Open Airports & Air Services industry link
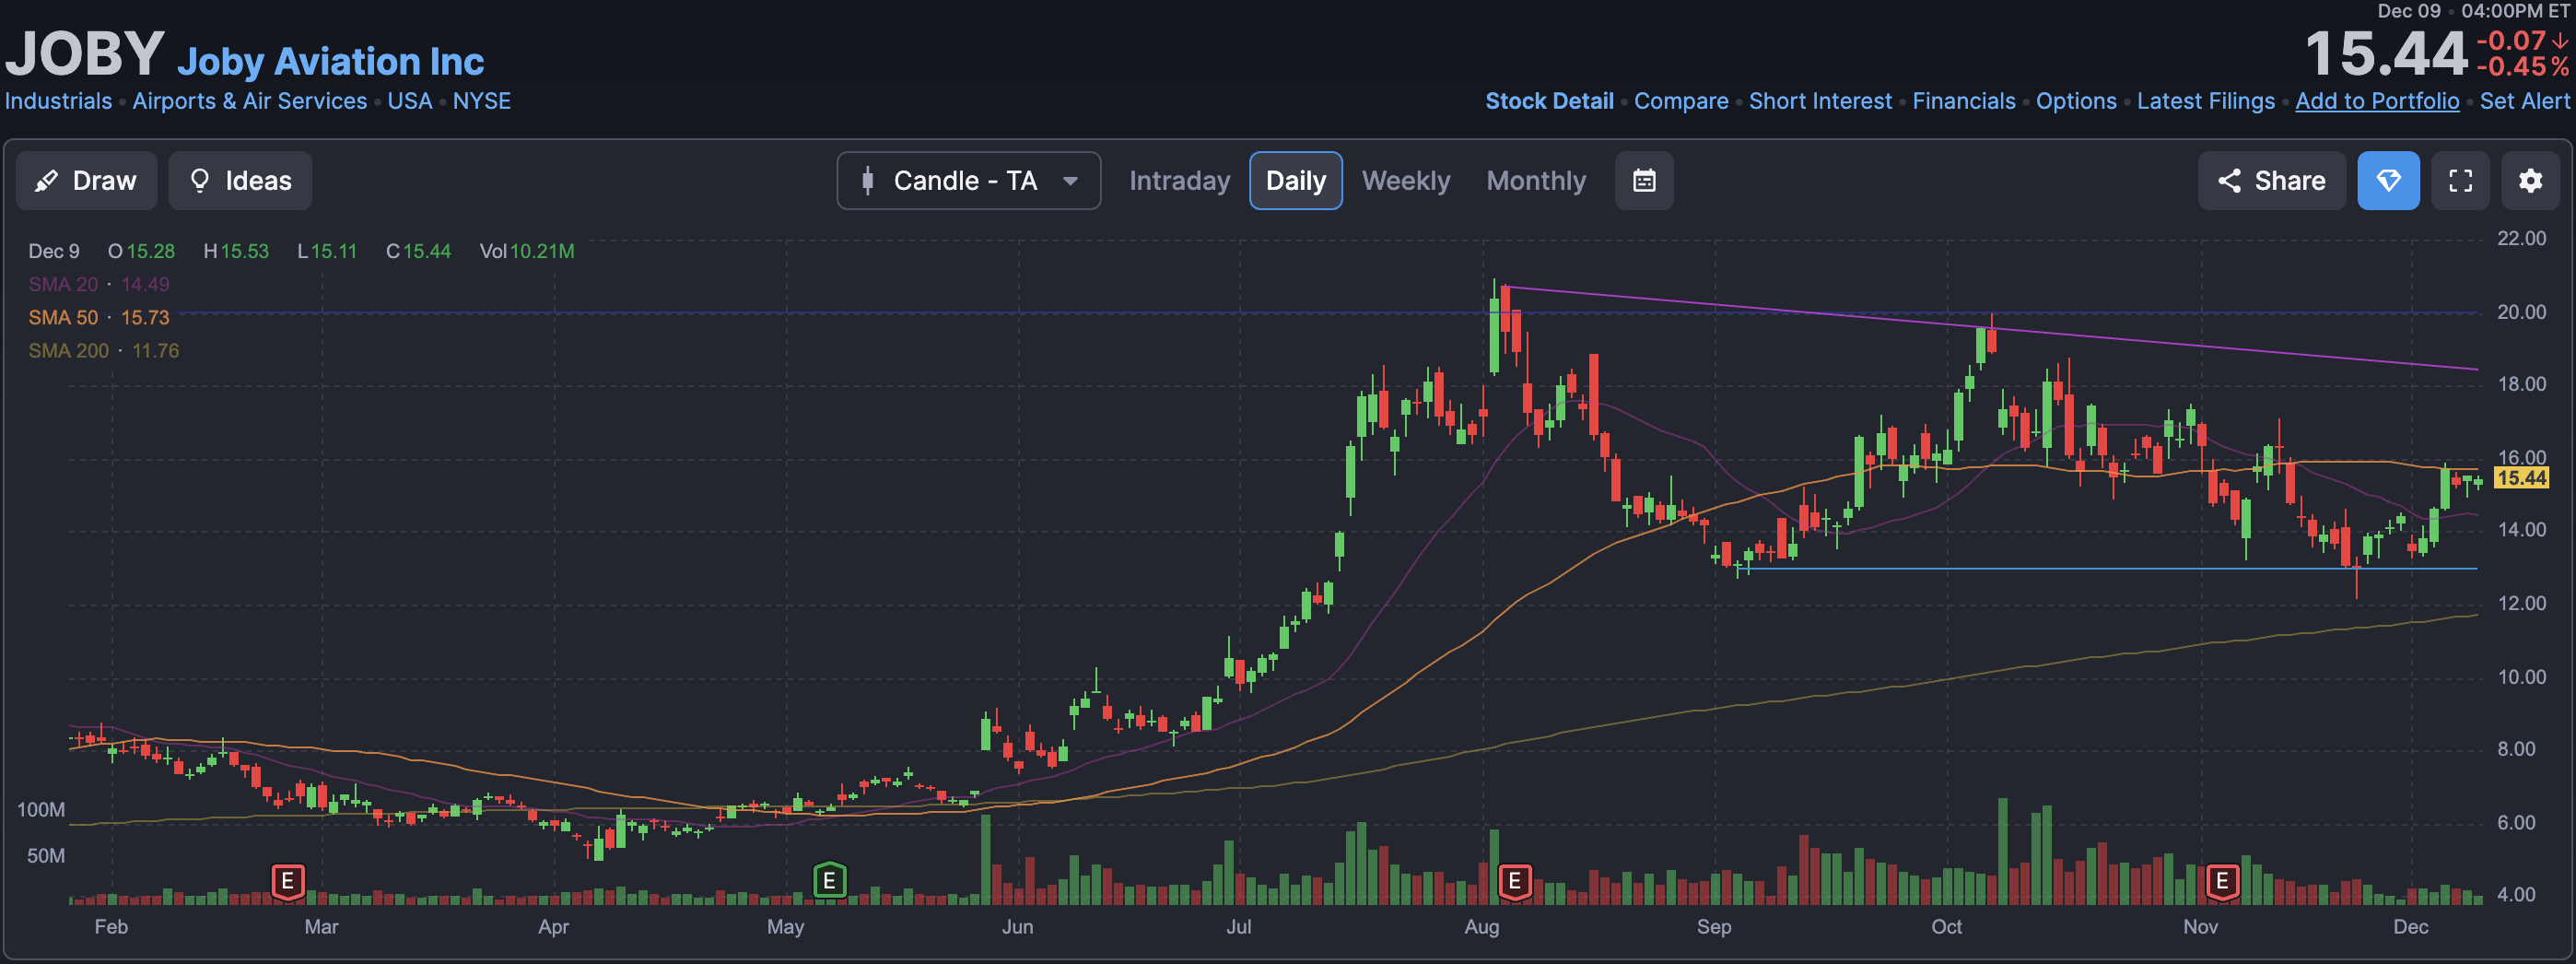2576x964 pixels. (x=250, y=101)
